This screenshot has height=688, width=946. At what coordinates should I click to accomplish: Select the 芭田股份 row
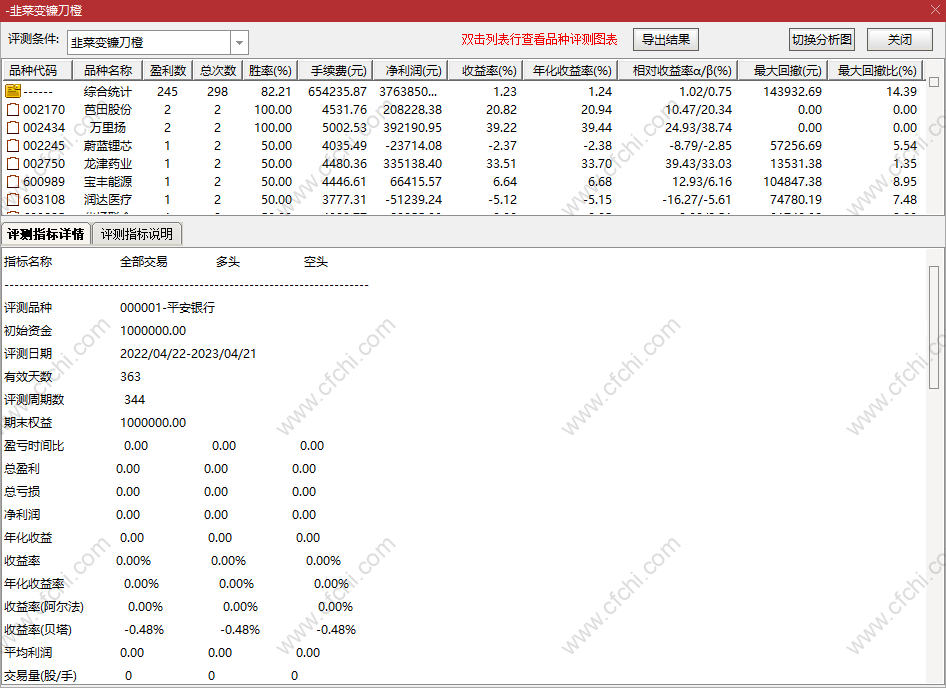click(463, 109)
